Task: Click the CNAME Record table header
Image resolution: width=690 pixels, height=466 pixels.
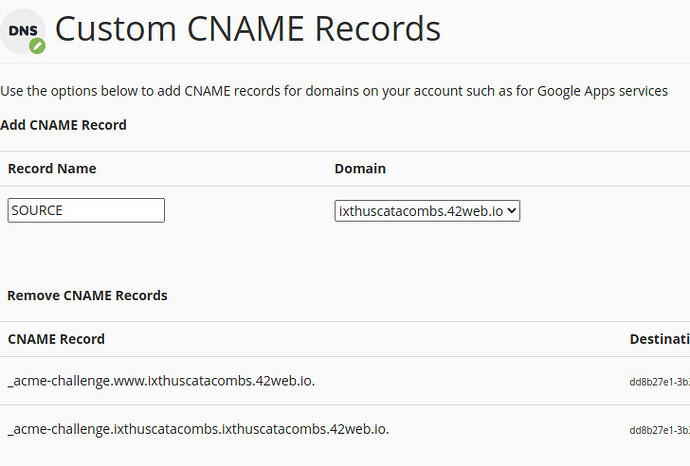Action: pos(56,339)
